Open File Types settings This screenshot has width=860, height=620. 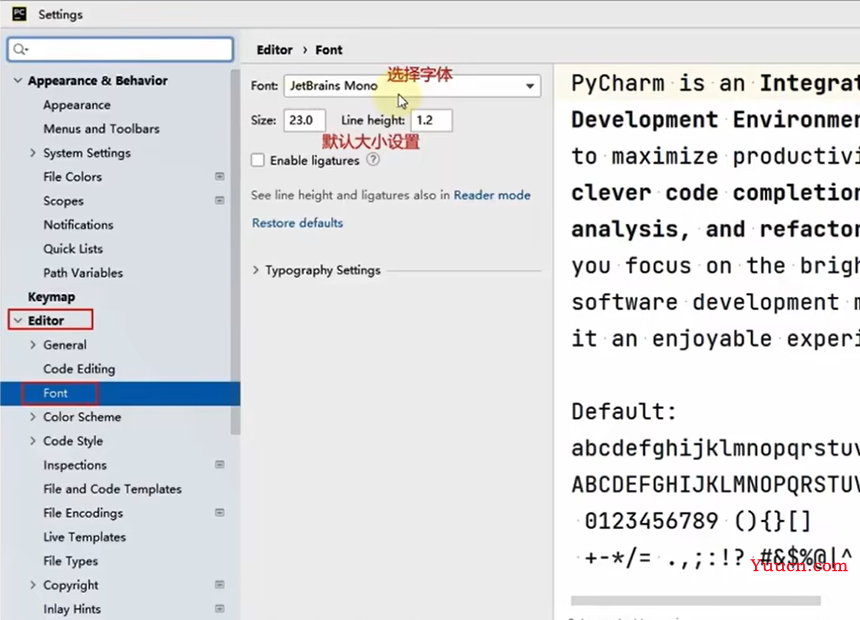tap(71, 561)
